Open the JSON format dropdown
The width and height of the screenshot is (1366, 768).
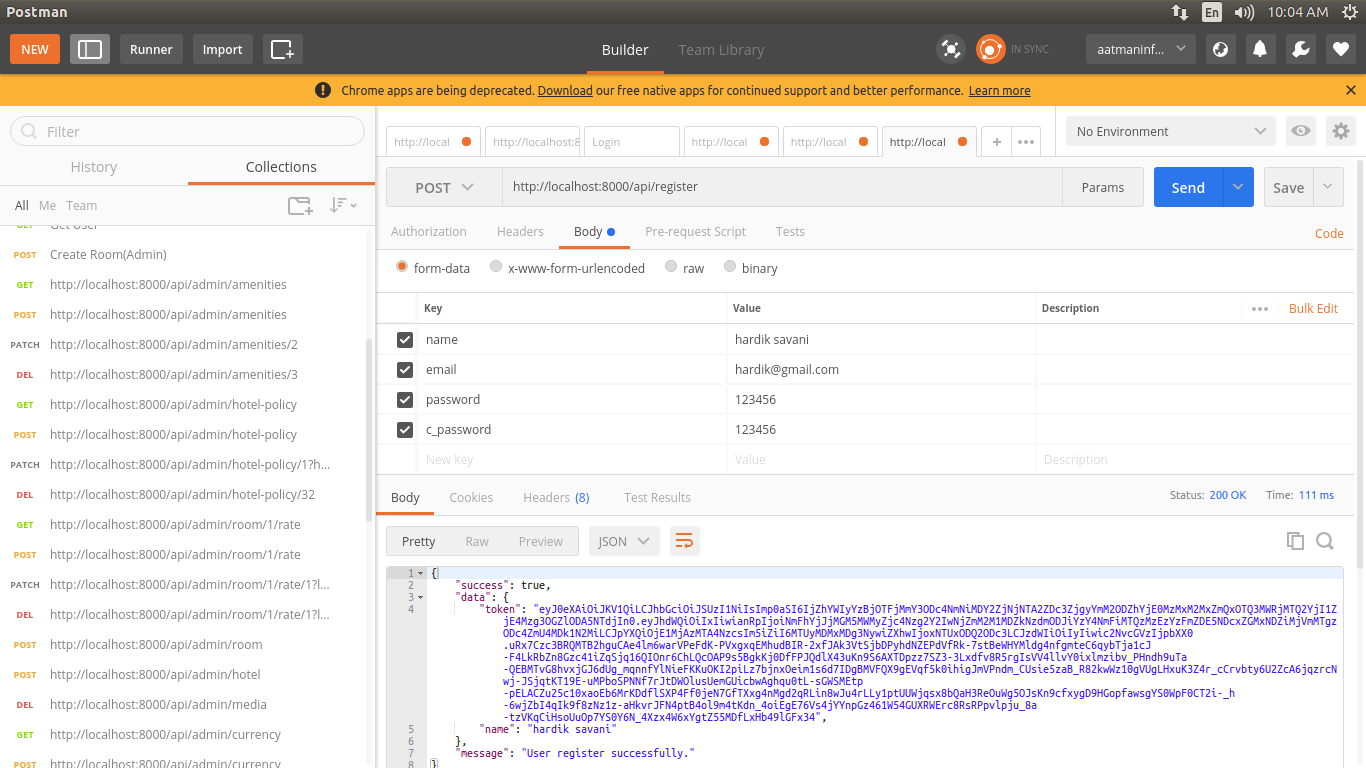click(624, 541)
